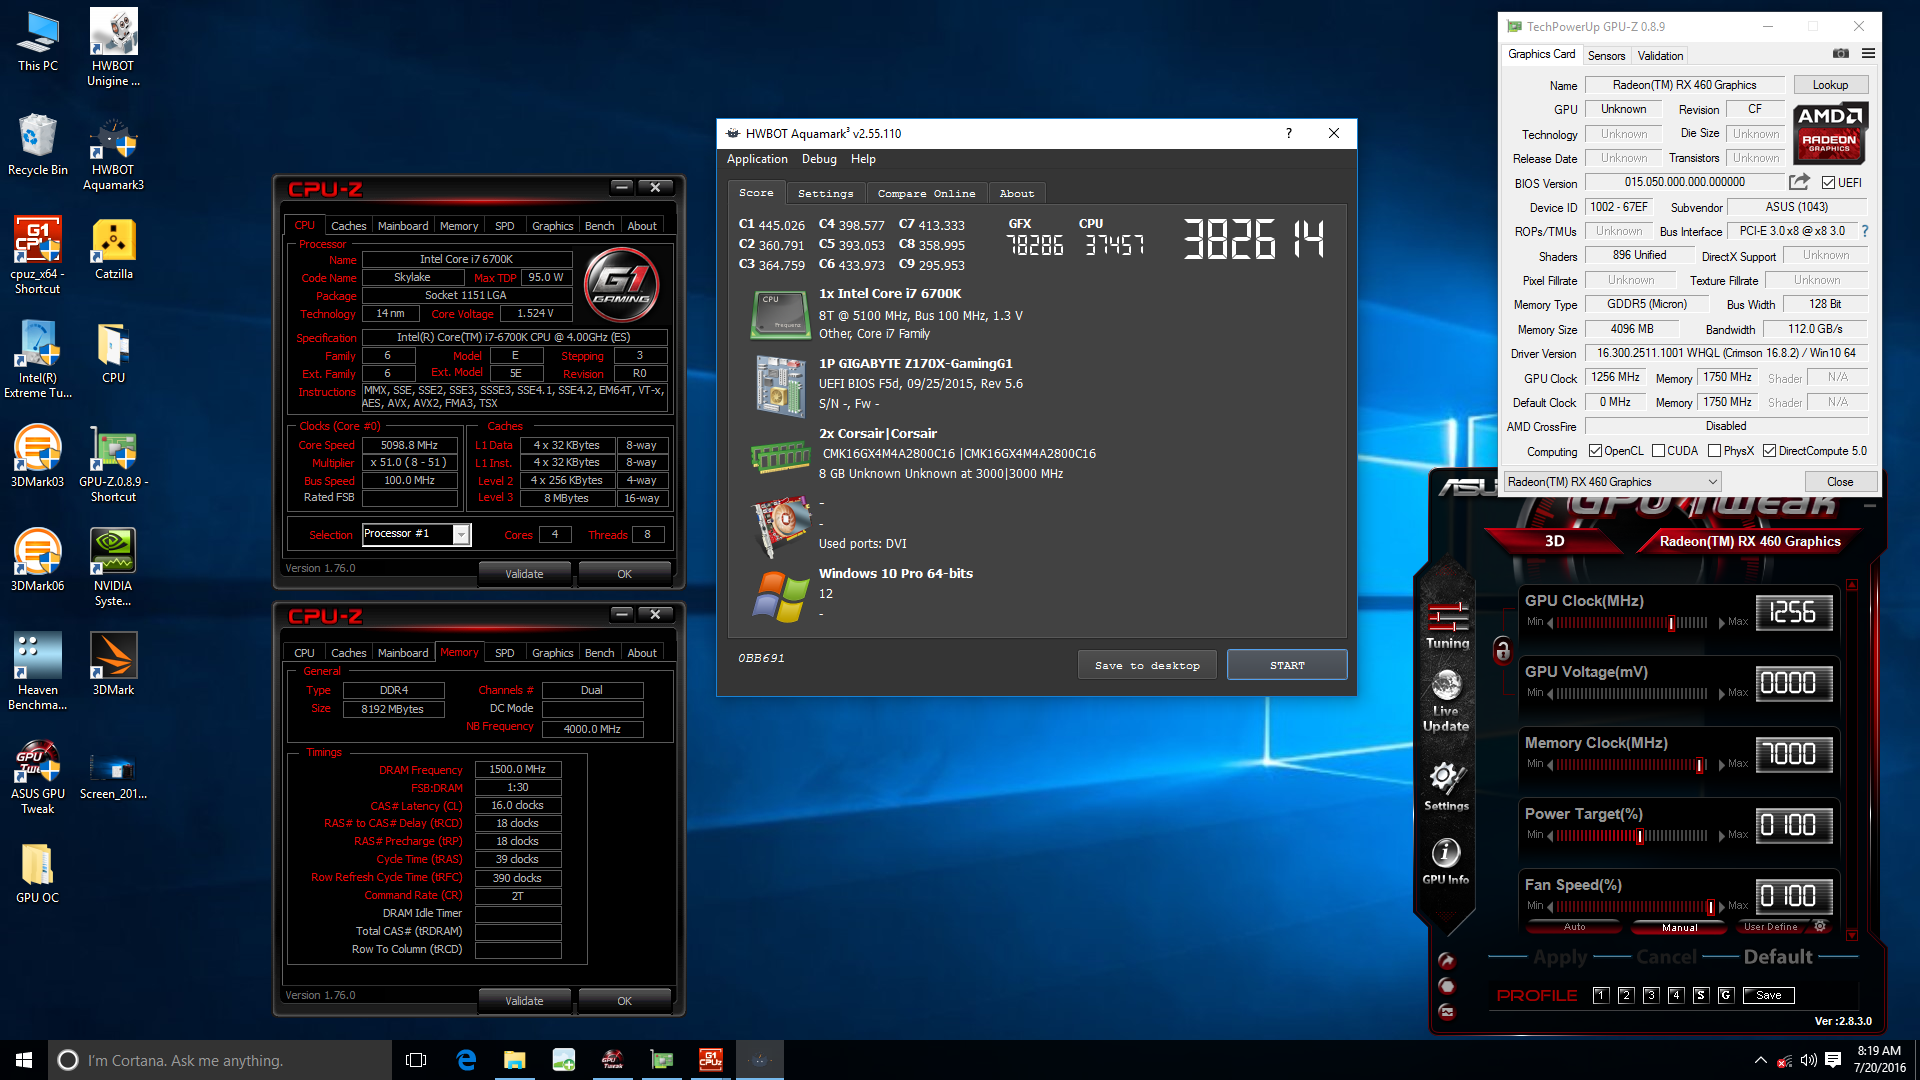Click the Bus Interface question mark icon

(x=1865, y=231)
